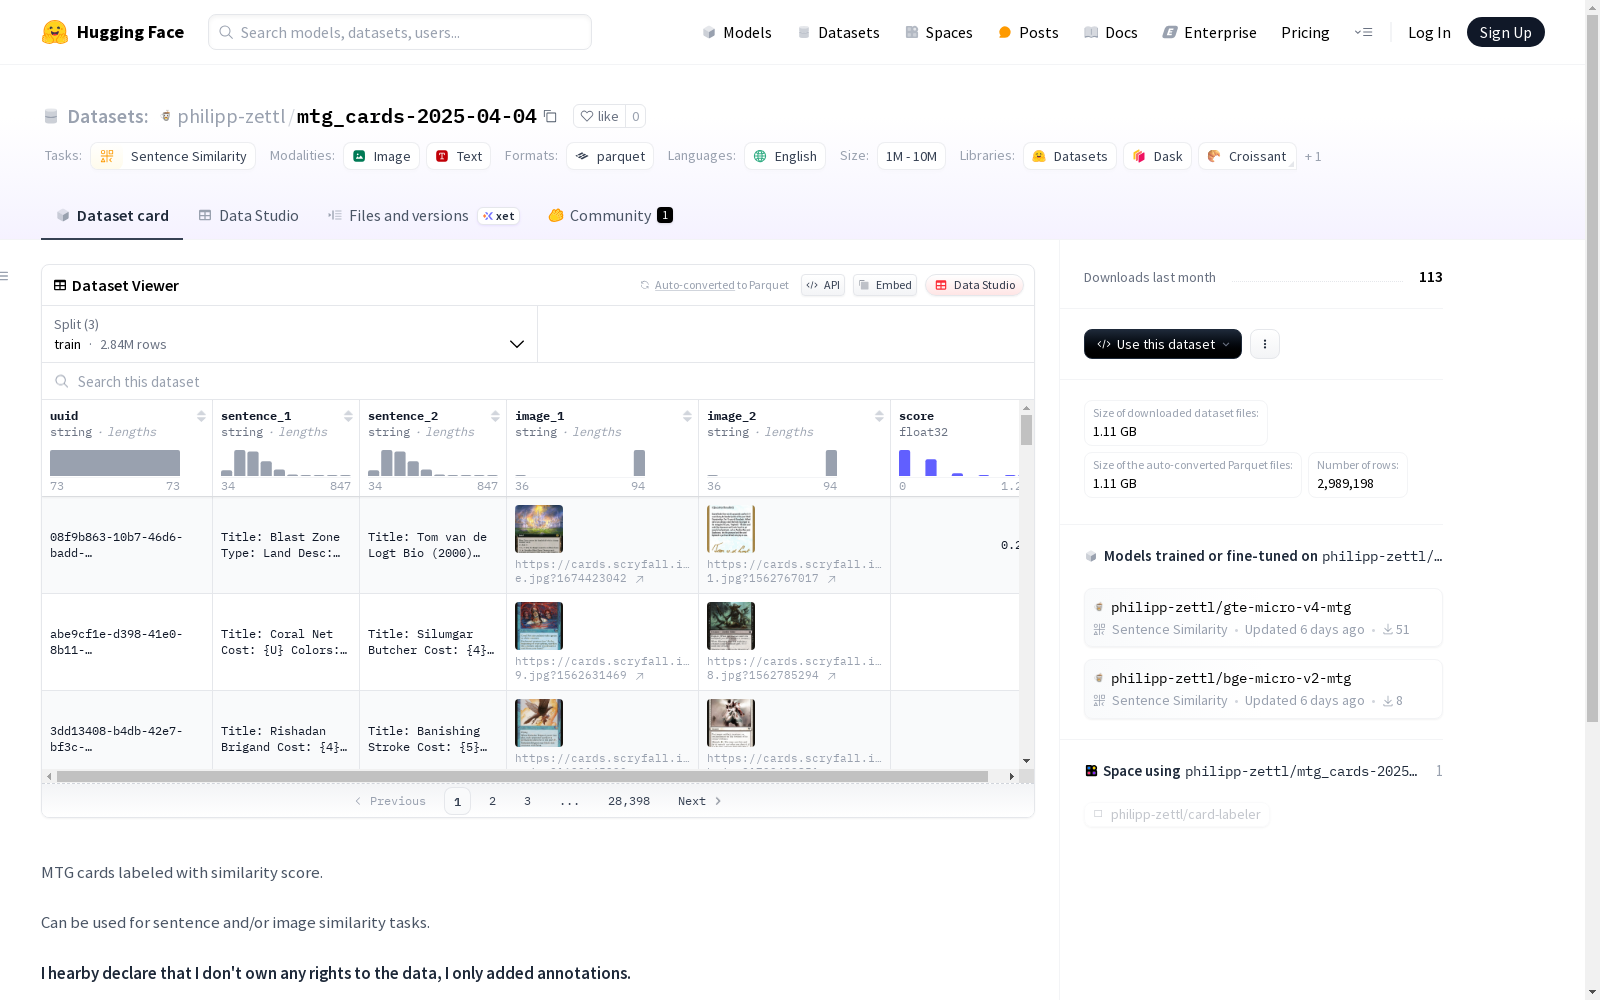This screenshot has height=1000, width=1600.
Task: Open the Datasets menu
Action: tap(838, 32)
